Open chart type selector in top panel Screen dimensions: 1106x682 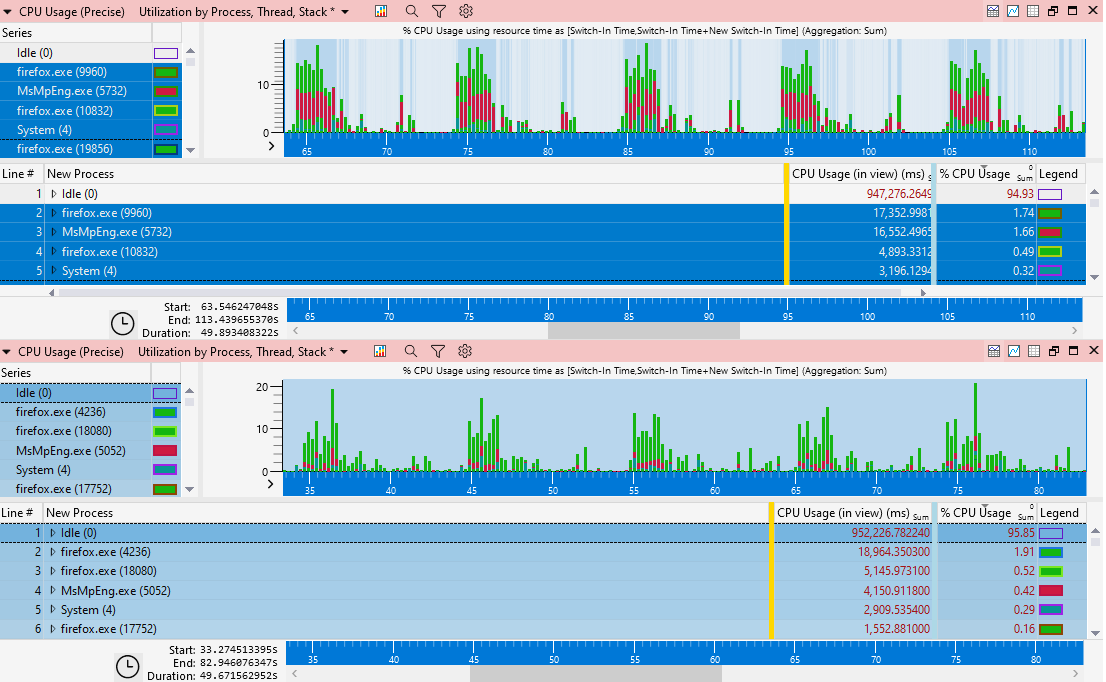(381, 11)
